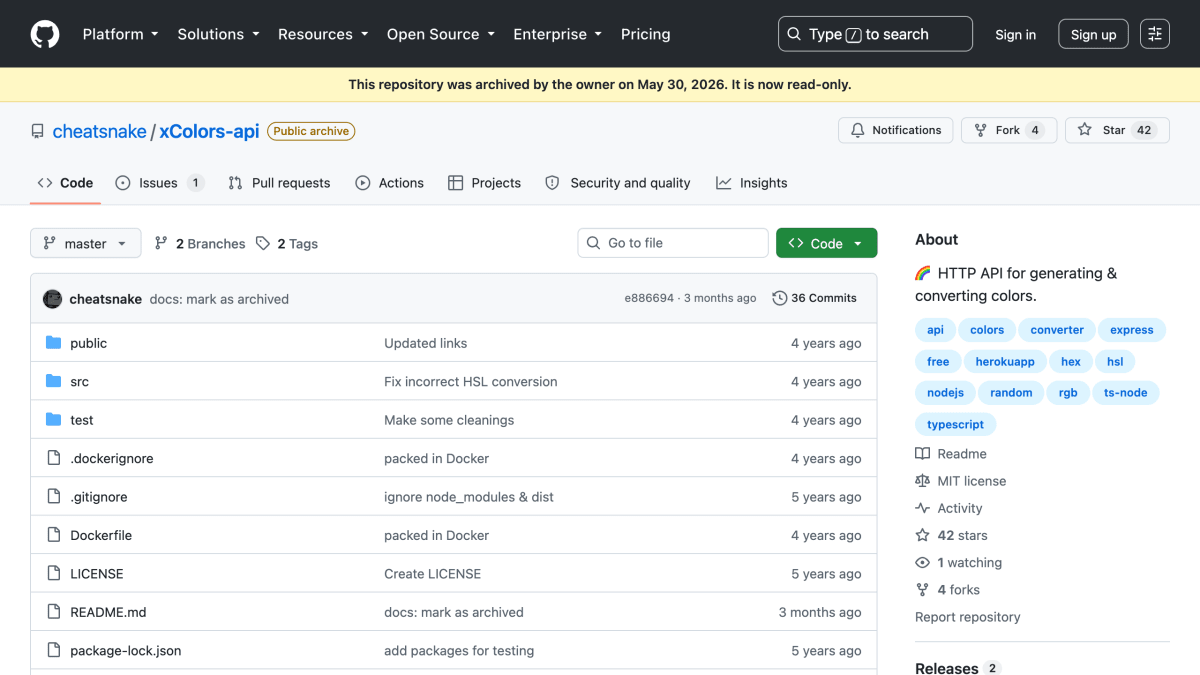This screenshot has height=675, width=1200.
Task: Open the Pull requests tab
Action: 279,183
